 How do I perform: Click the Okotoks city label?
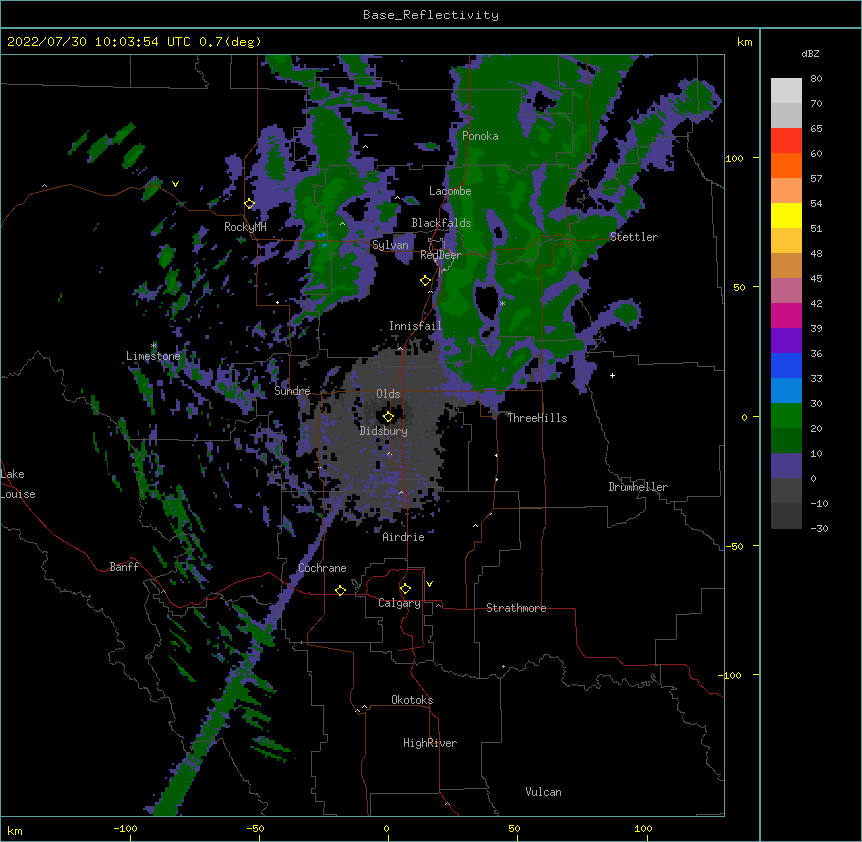coord(412,700)
